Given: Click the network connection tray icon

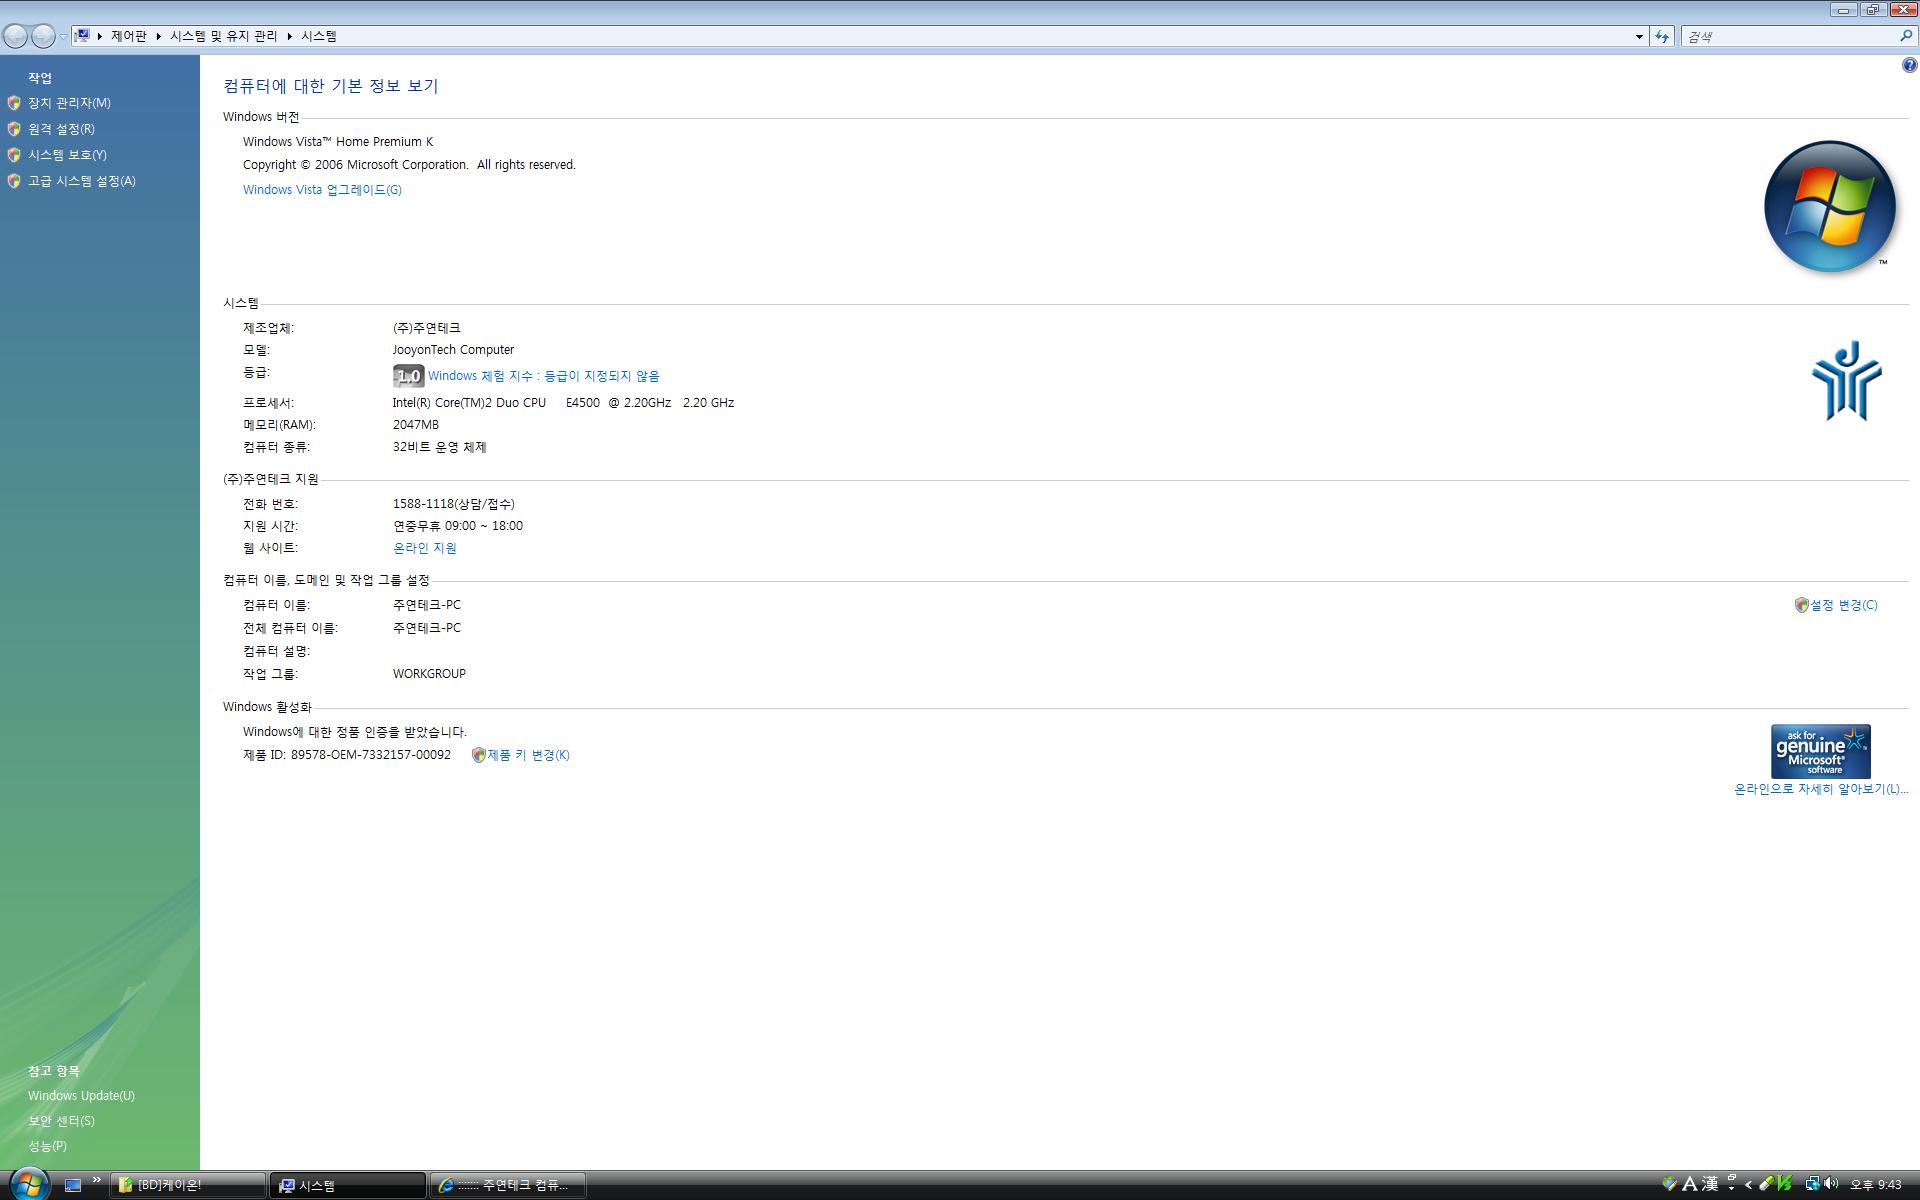Looking at the screenshot, I should point(1812,1184).
